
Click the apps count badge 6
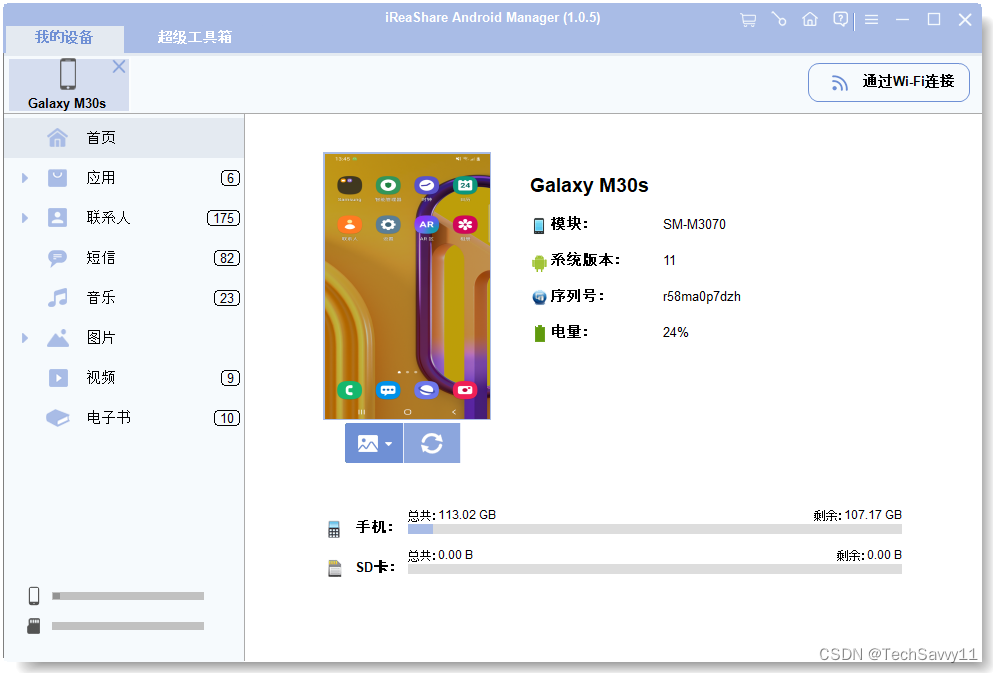(230, 179)
